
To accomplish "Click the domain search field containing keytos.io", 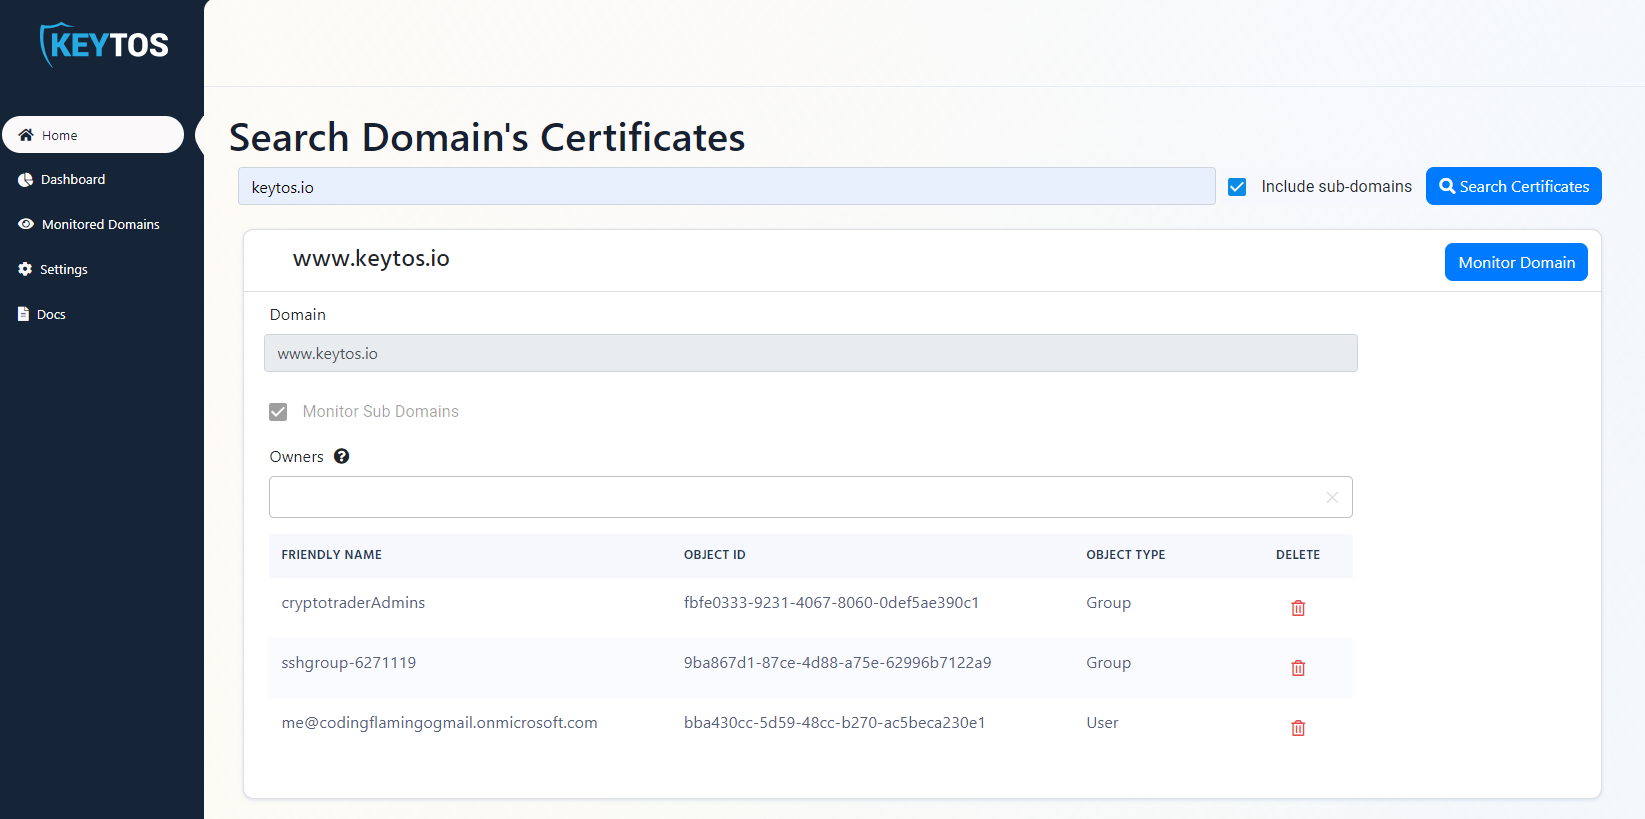I will [x=726, y=187].
